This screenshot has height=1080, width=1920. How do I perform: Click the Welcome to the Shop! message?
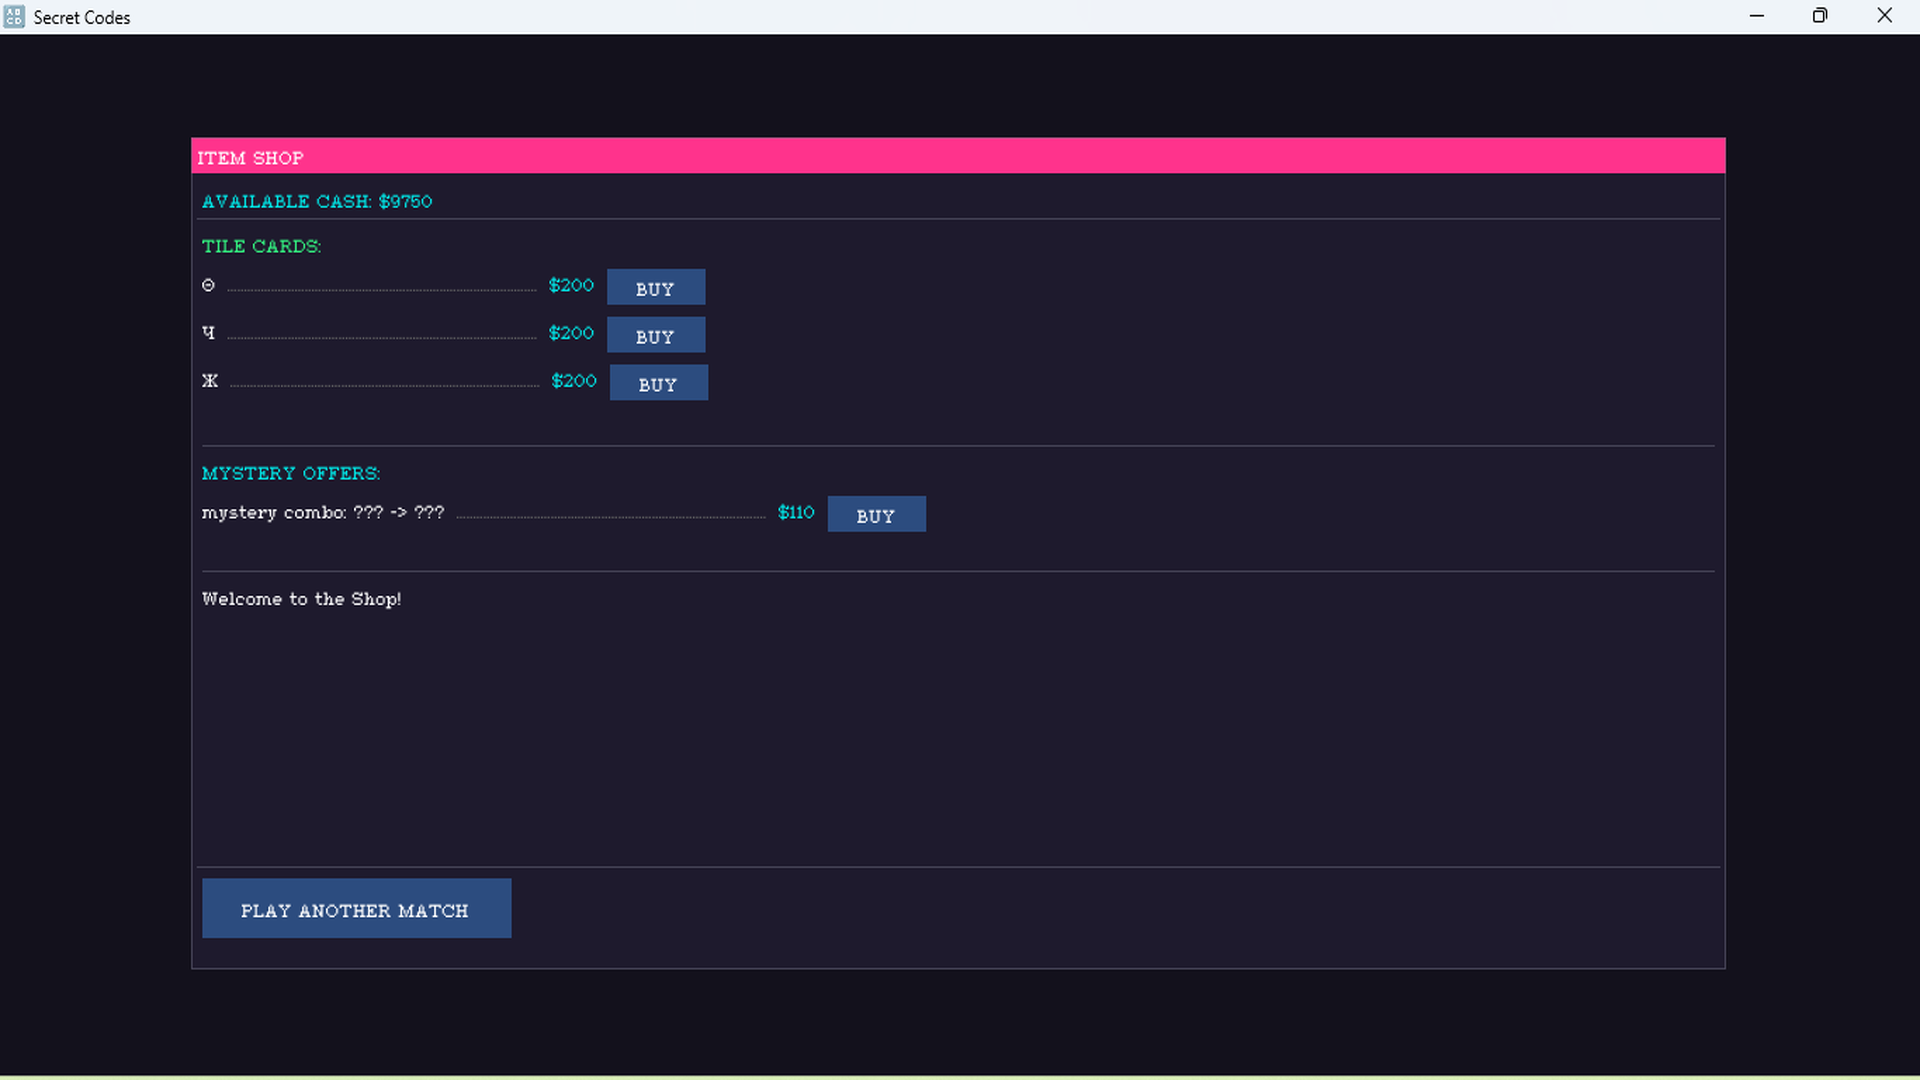(301, 599)
